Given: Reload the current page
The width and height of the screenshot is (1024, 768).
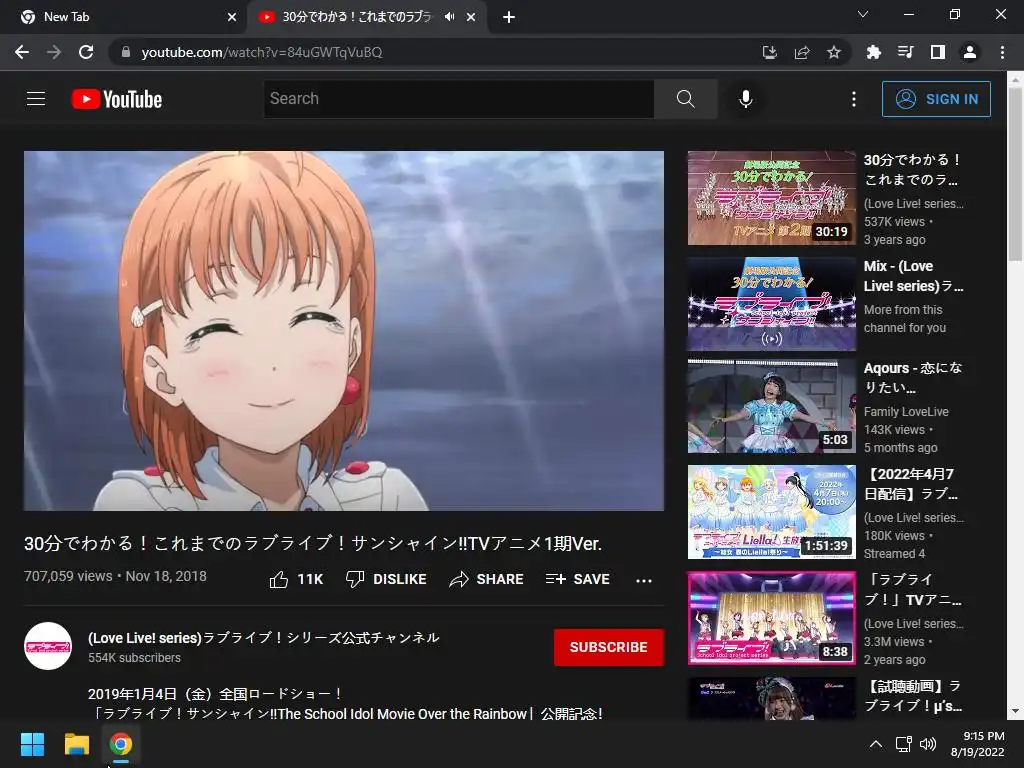Looking at the screenshot, I should pyautogui.click(x=86, y=52).
